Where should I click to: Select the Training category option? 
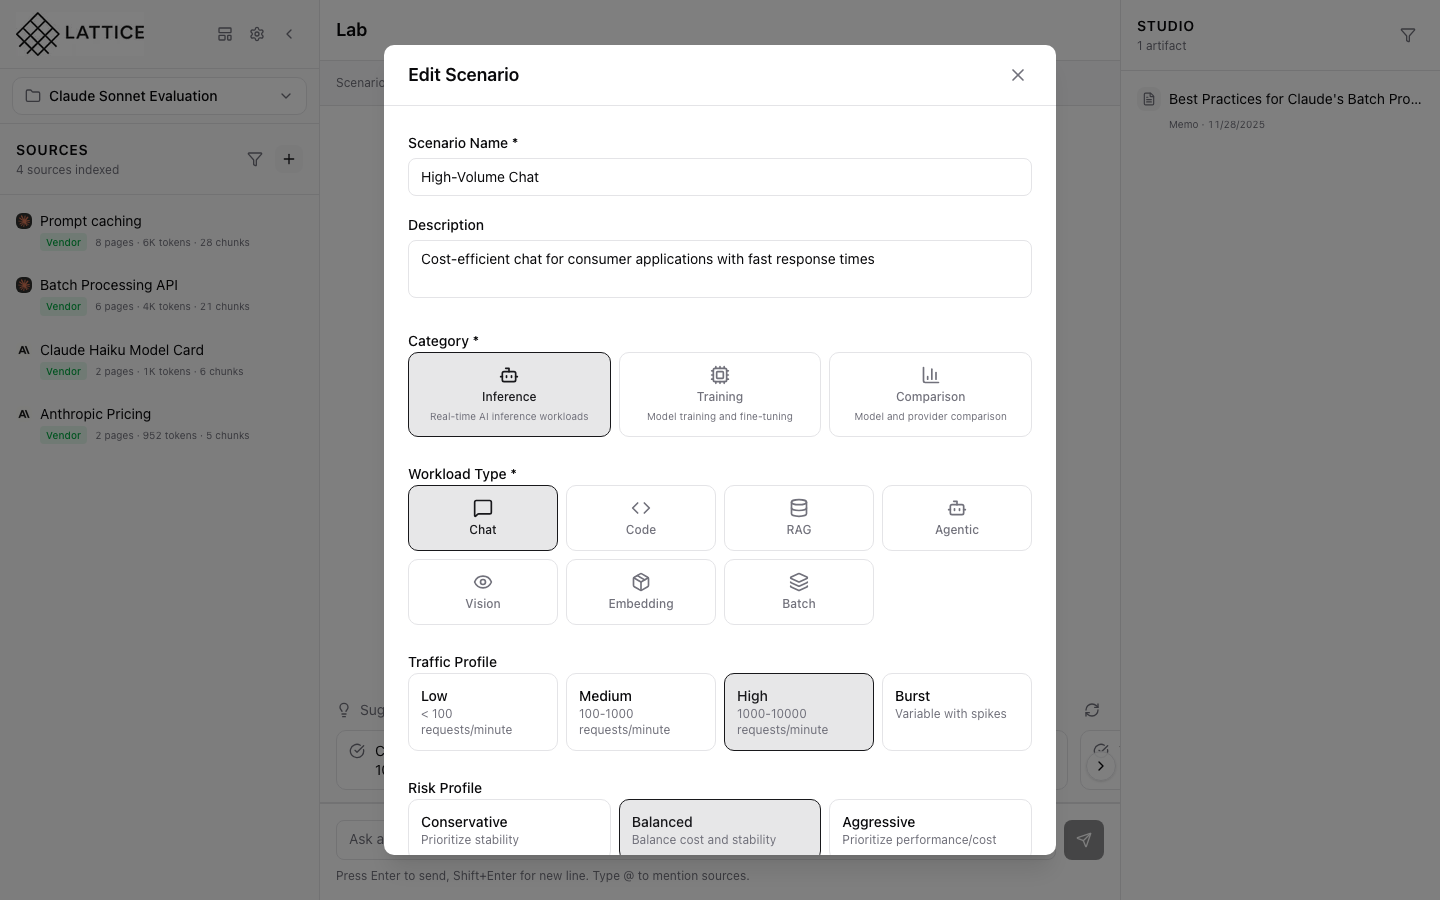pos(719,395)
